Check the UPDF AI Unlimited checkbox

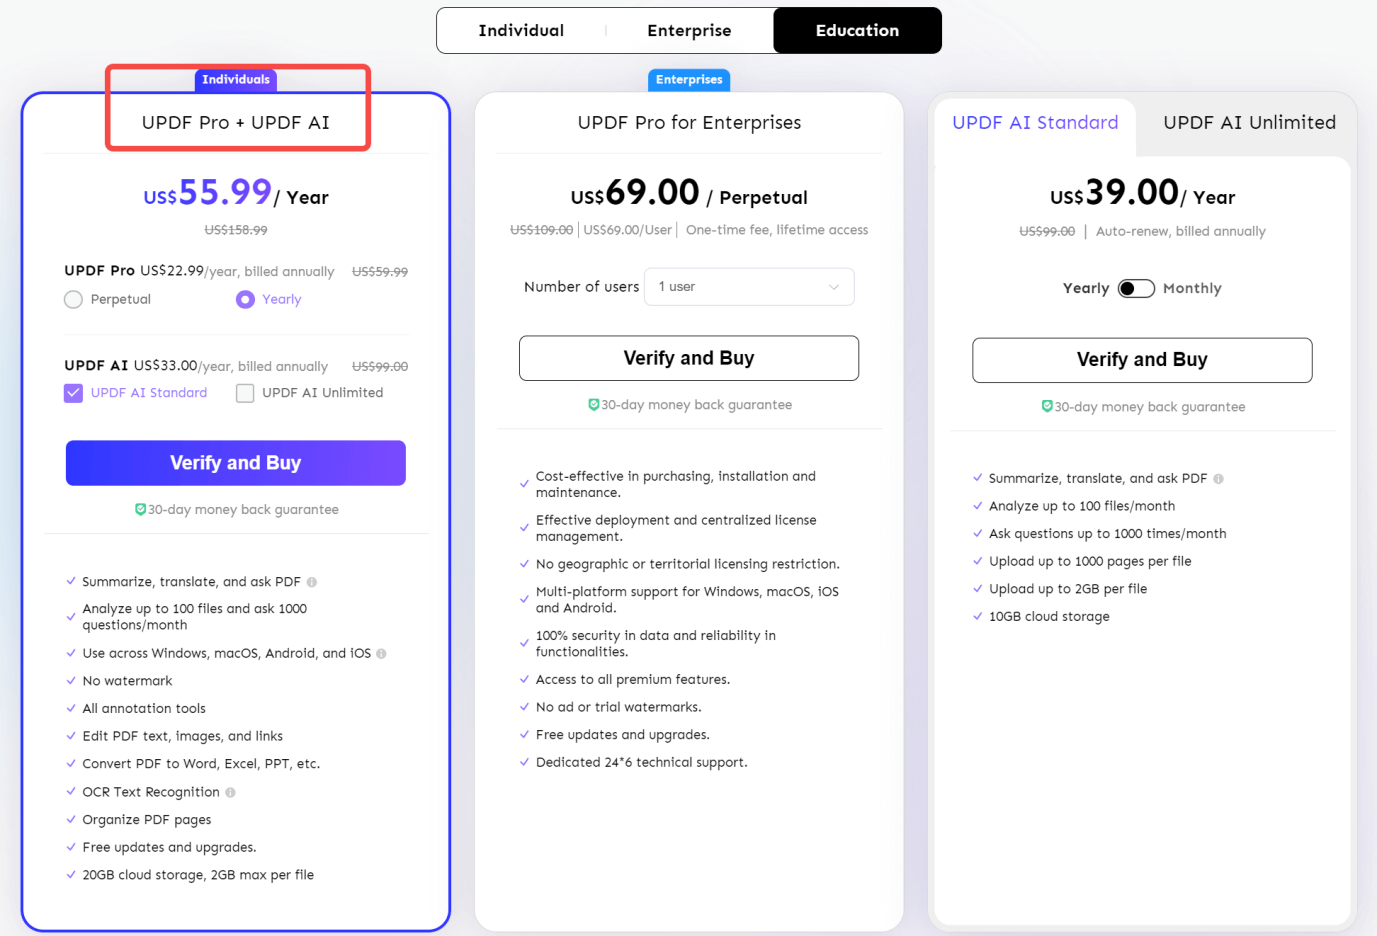click(245, 393)
